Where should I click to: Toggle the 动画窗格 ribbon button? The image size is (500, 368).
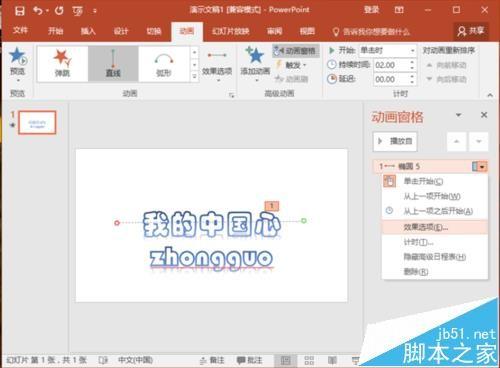point(295,51)
